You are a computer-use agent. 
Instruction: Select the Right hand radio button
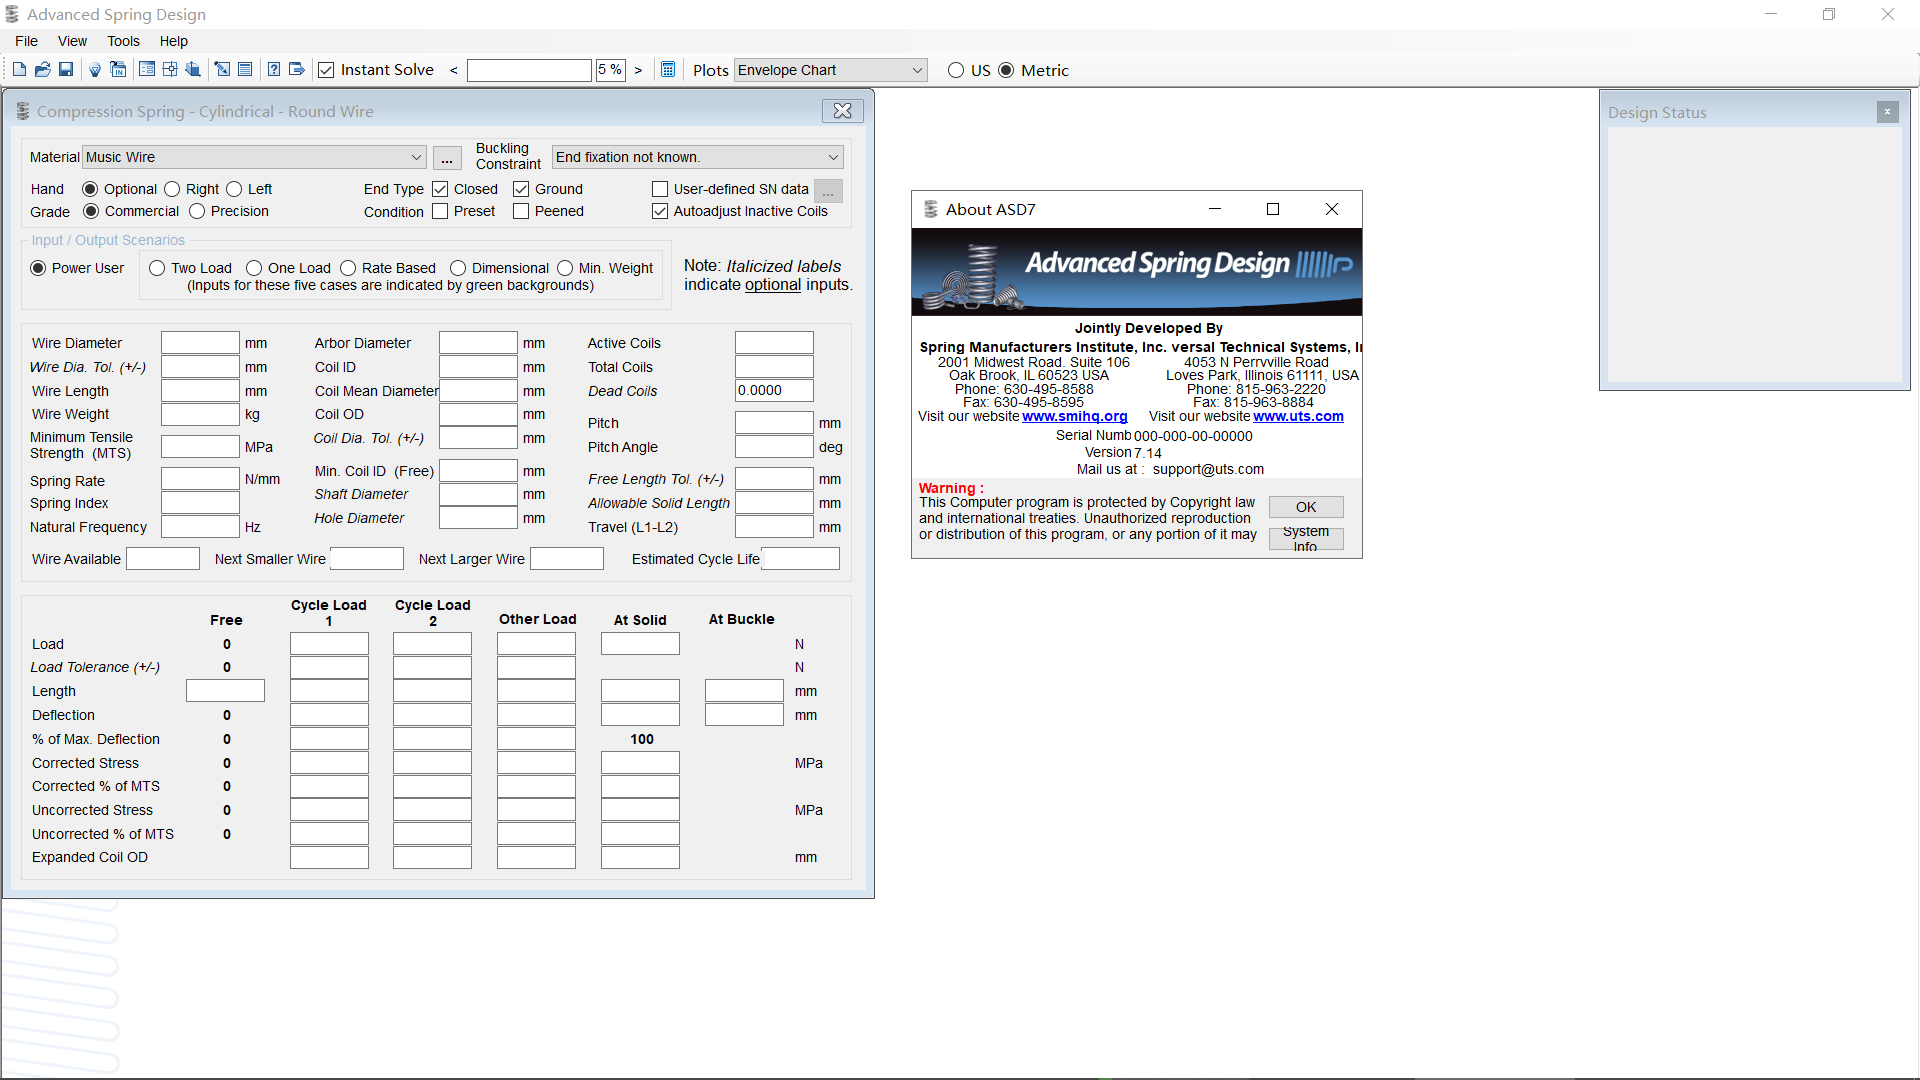coord(172,189)
